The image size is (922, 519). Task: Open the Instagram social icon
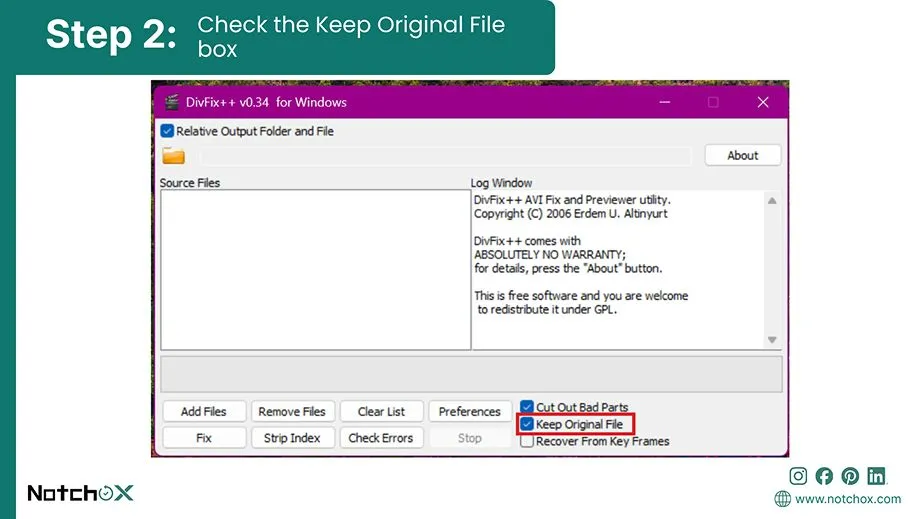point(798,476)
